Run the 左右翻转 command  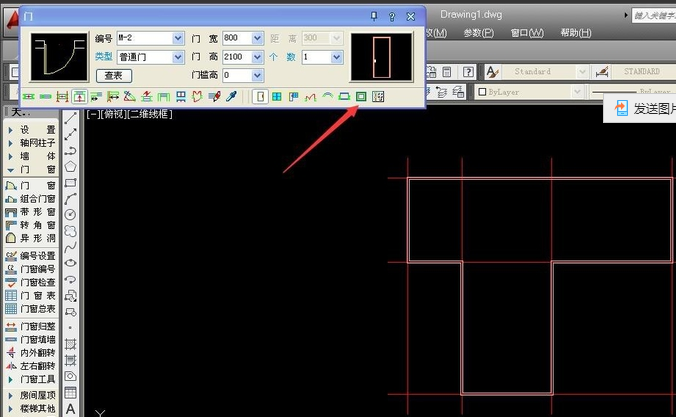point(31,366)
